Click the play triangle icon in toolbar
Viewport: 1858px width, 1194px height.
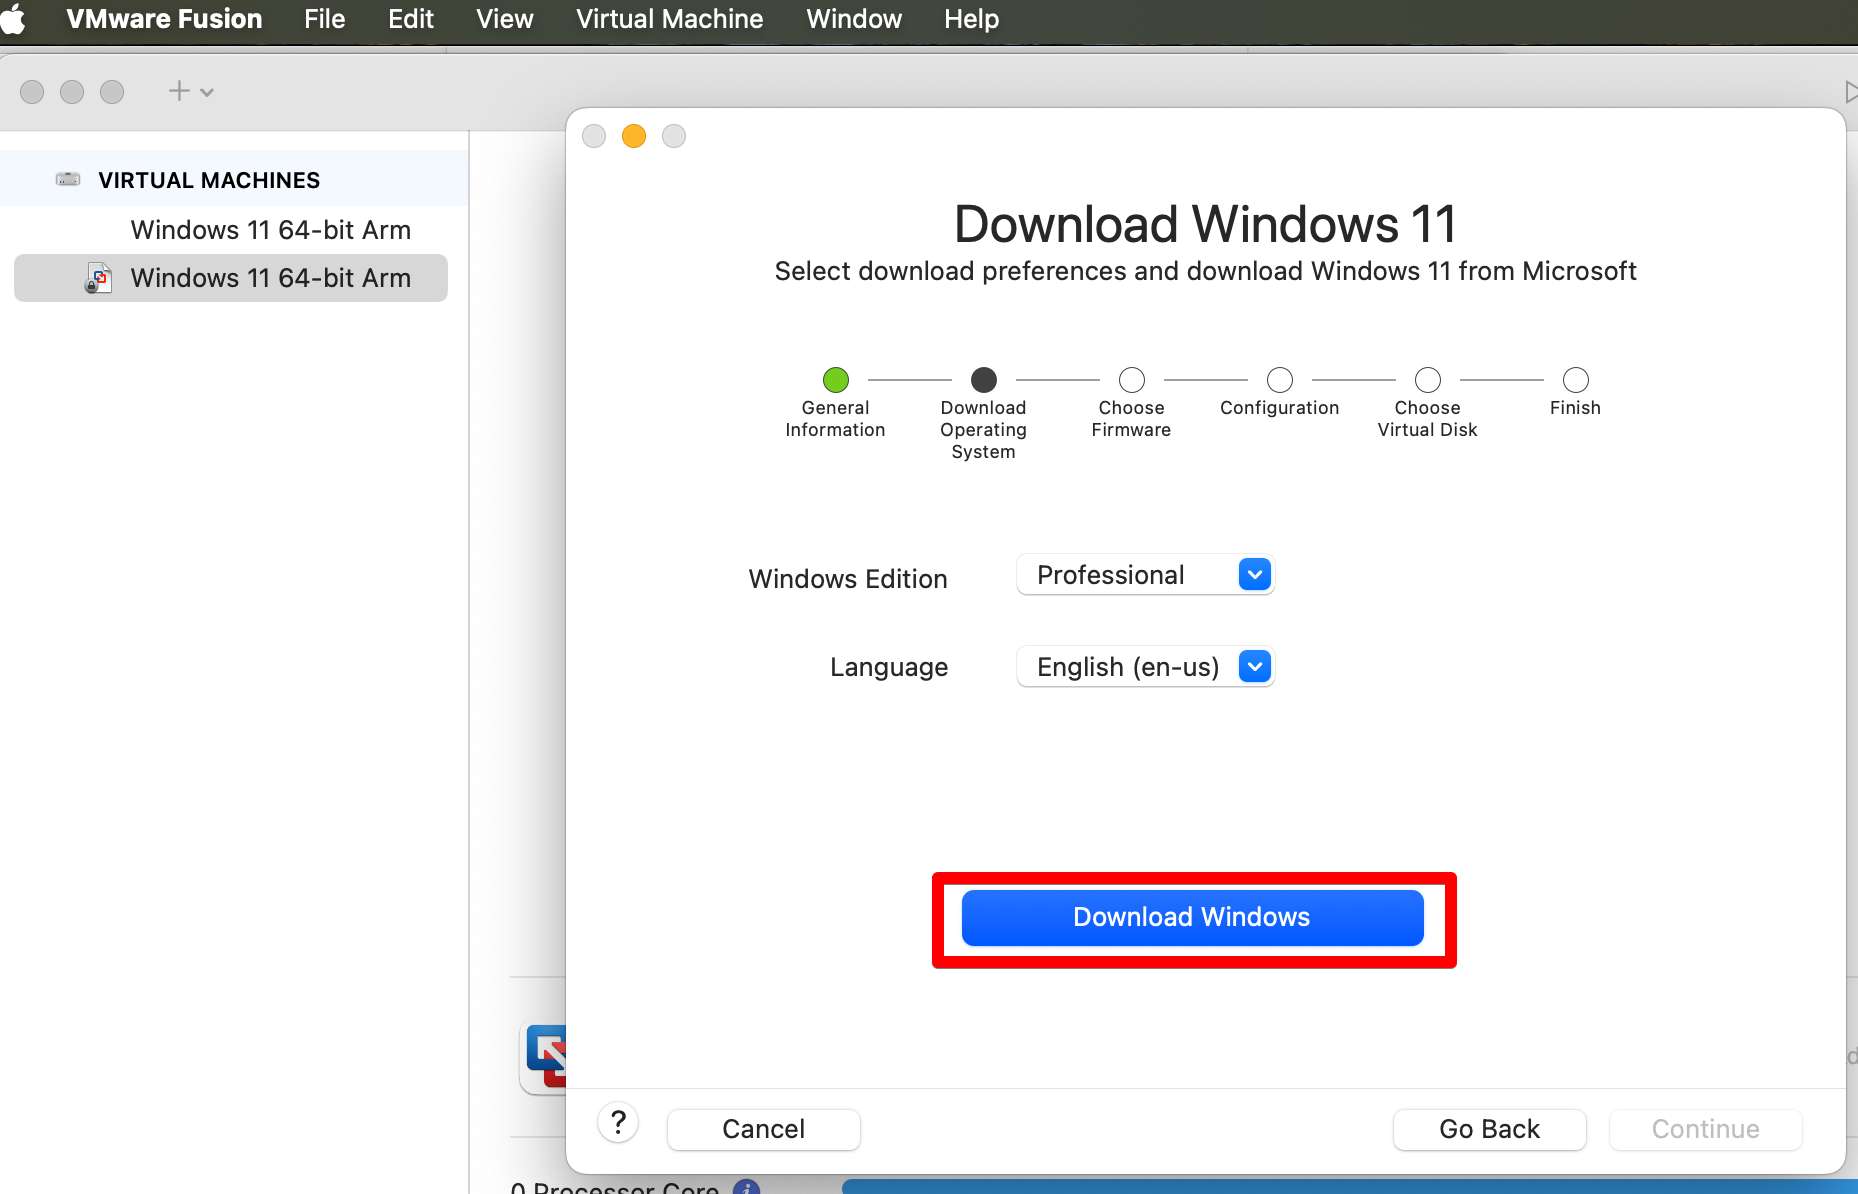pos(1851,92)
